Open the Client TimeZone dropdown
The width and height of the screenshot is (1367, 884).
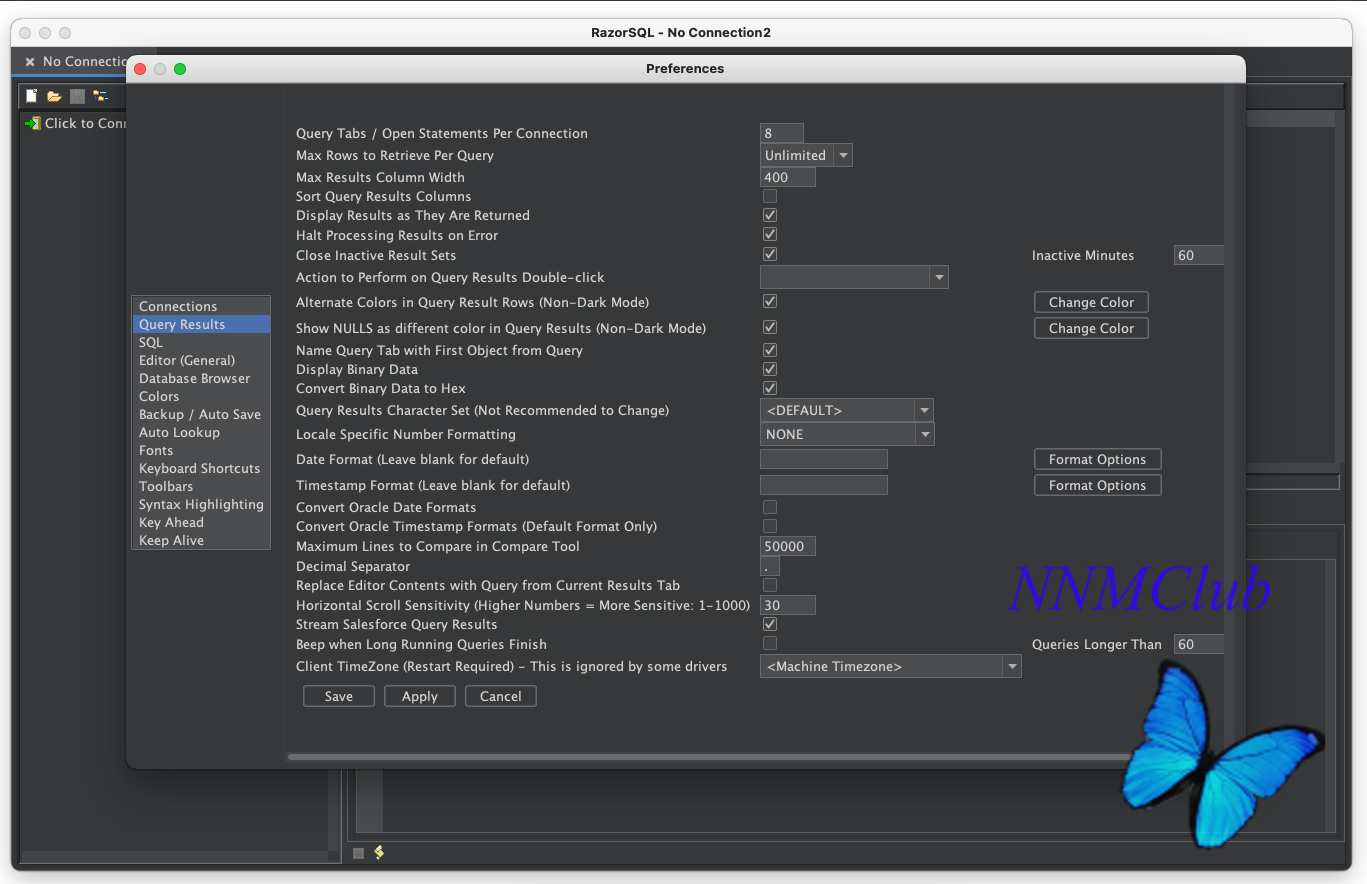[891, 666]
